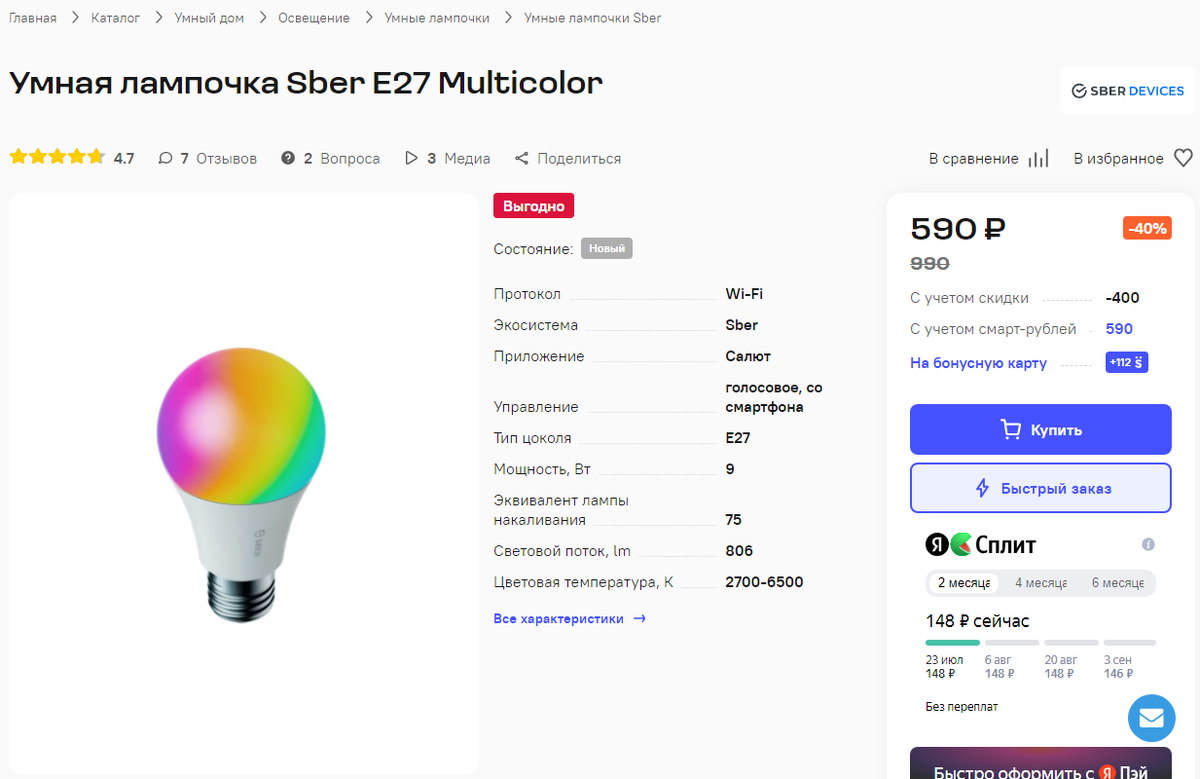1200x779 pixels.
Task: Add the product to comparison
Action: point(1038,157)
